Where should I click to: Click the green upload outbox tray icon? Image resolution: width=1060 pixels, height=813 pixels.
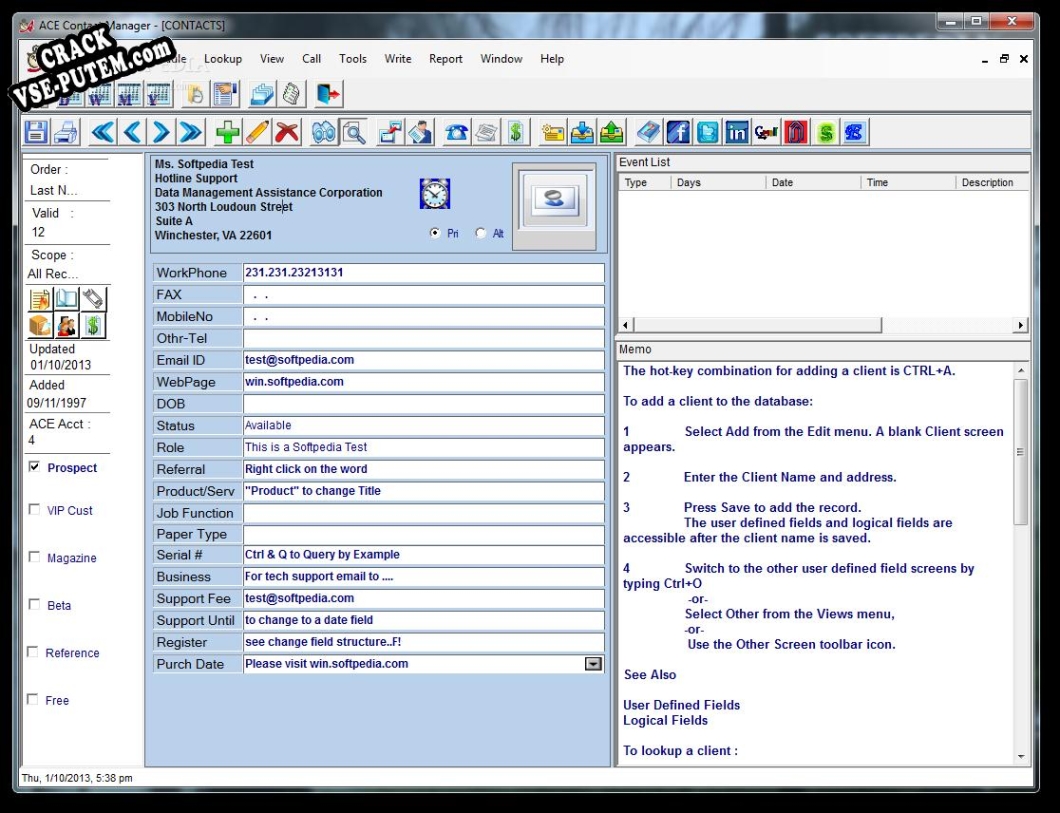click(x=611, y=132)
